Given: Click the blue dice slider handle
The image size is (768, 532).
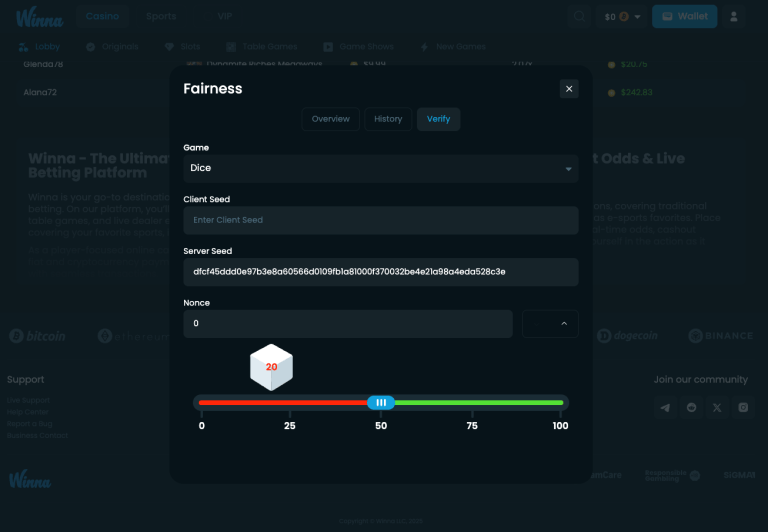Looking at the screenshot, I should point(381,402).
